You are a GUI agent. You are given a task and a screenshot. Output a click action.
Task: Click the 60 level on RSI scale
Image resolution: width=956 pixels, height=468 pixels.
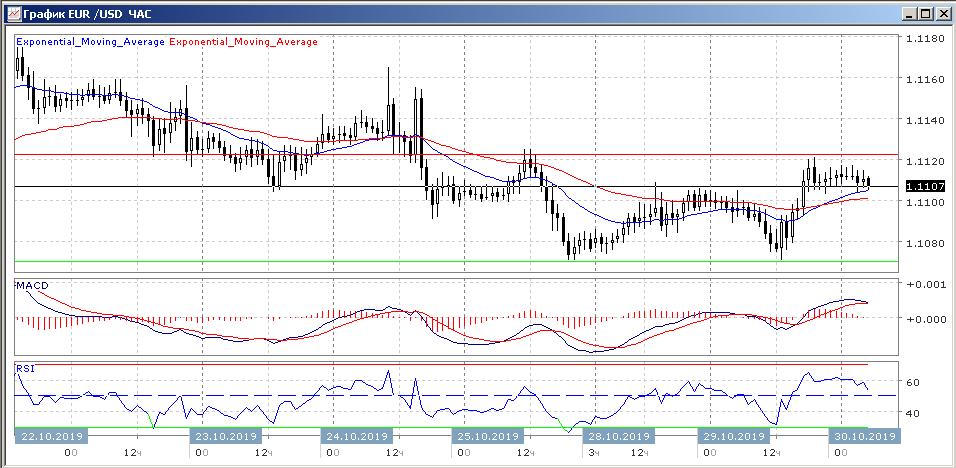pos(913,382)
